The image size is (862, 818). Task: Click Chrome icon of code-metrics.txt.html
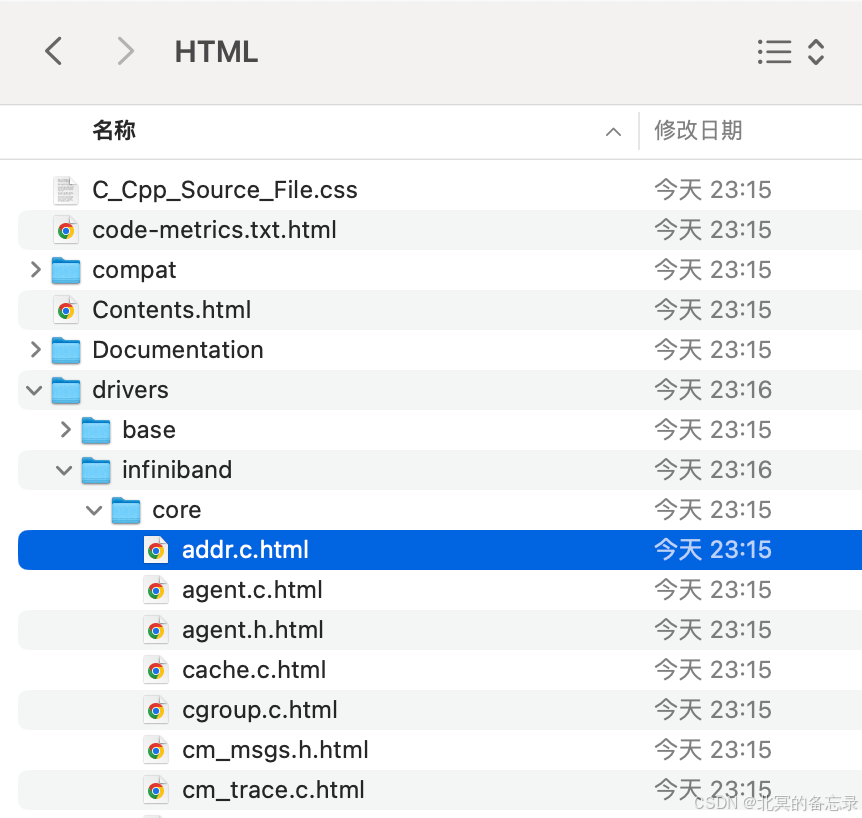(x=66, y=230)
